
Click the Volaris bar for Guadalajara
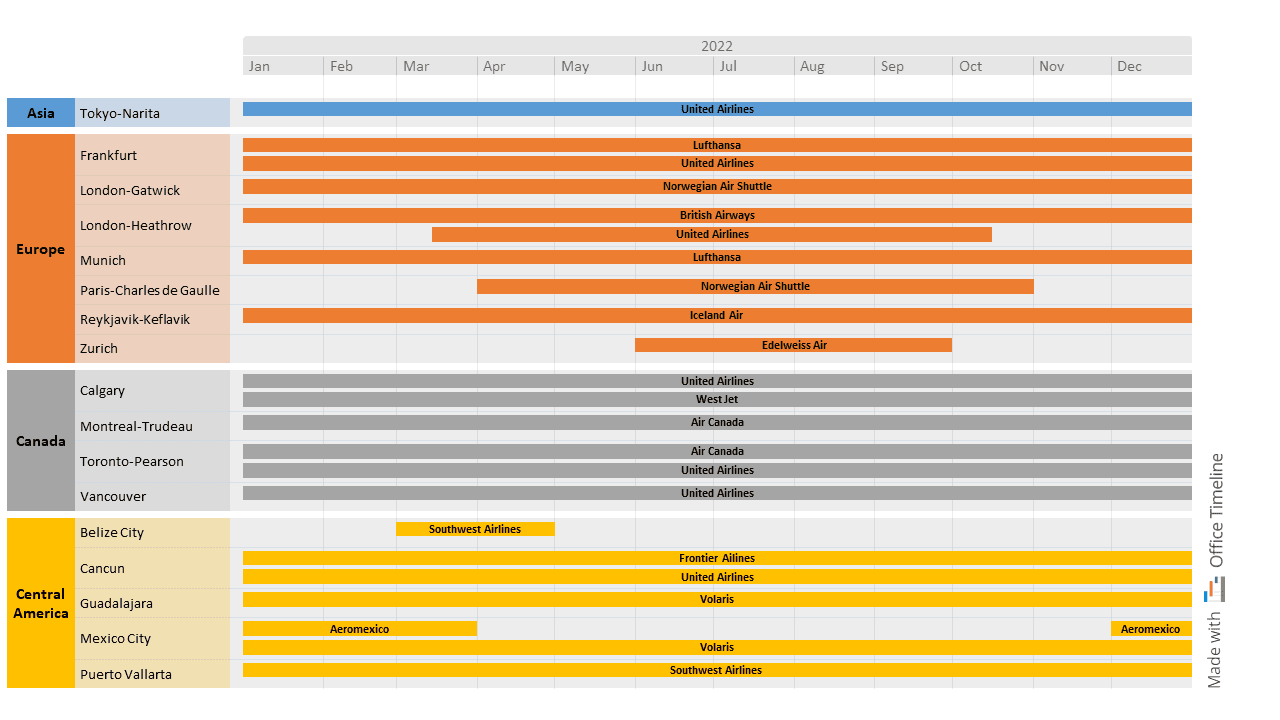[x=716, y=599]
